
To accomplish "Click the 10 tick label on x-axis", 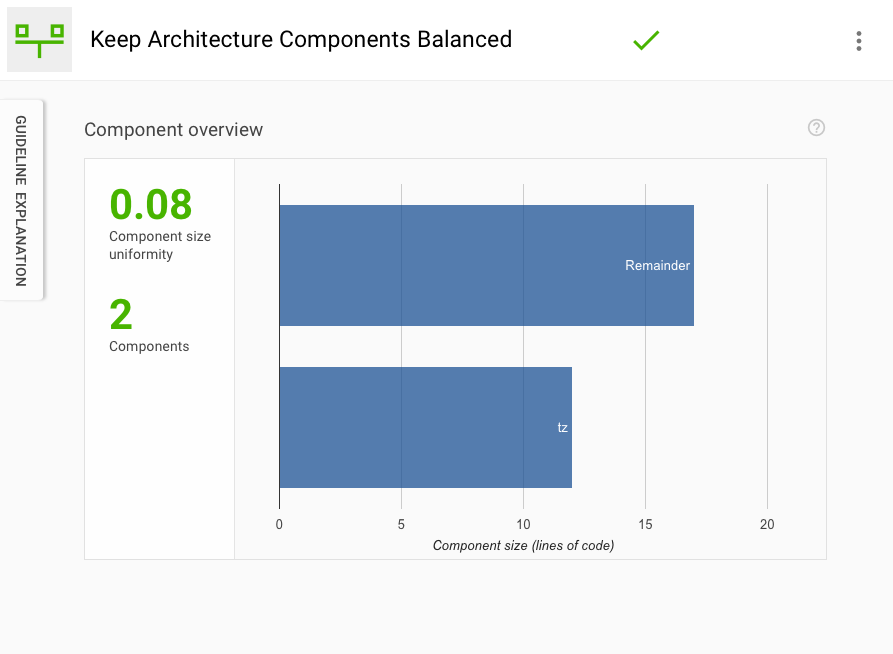I will click(523, 525).
